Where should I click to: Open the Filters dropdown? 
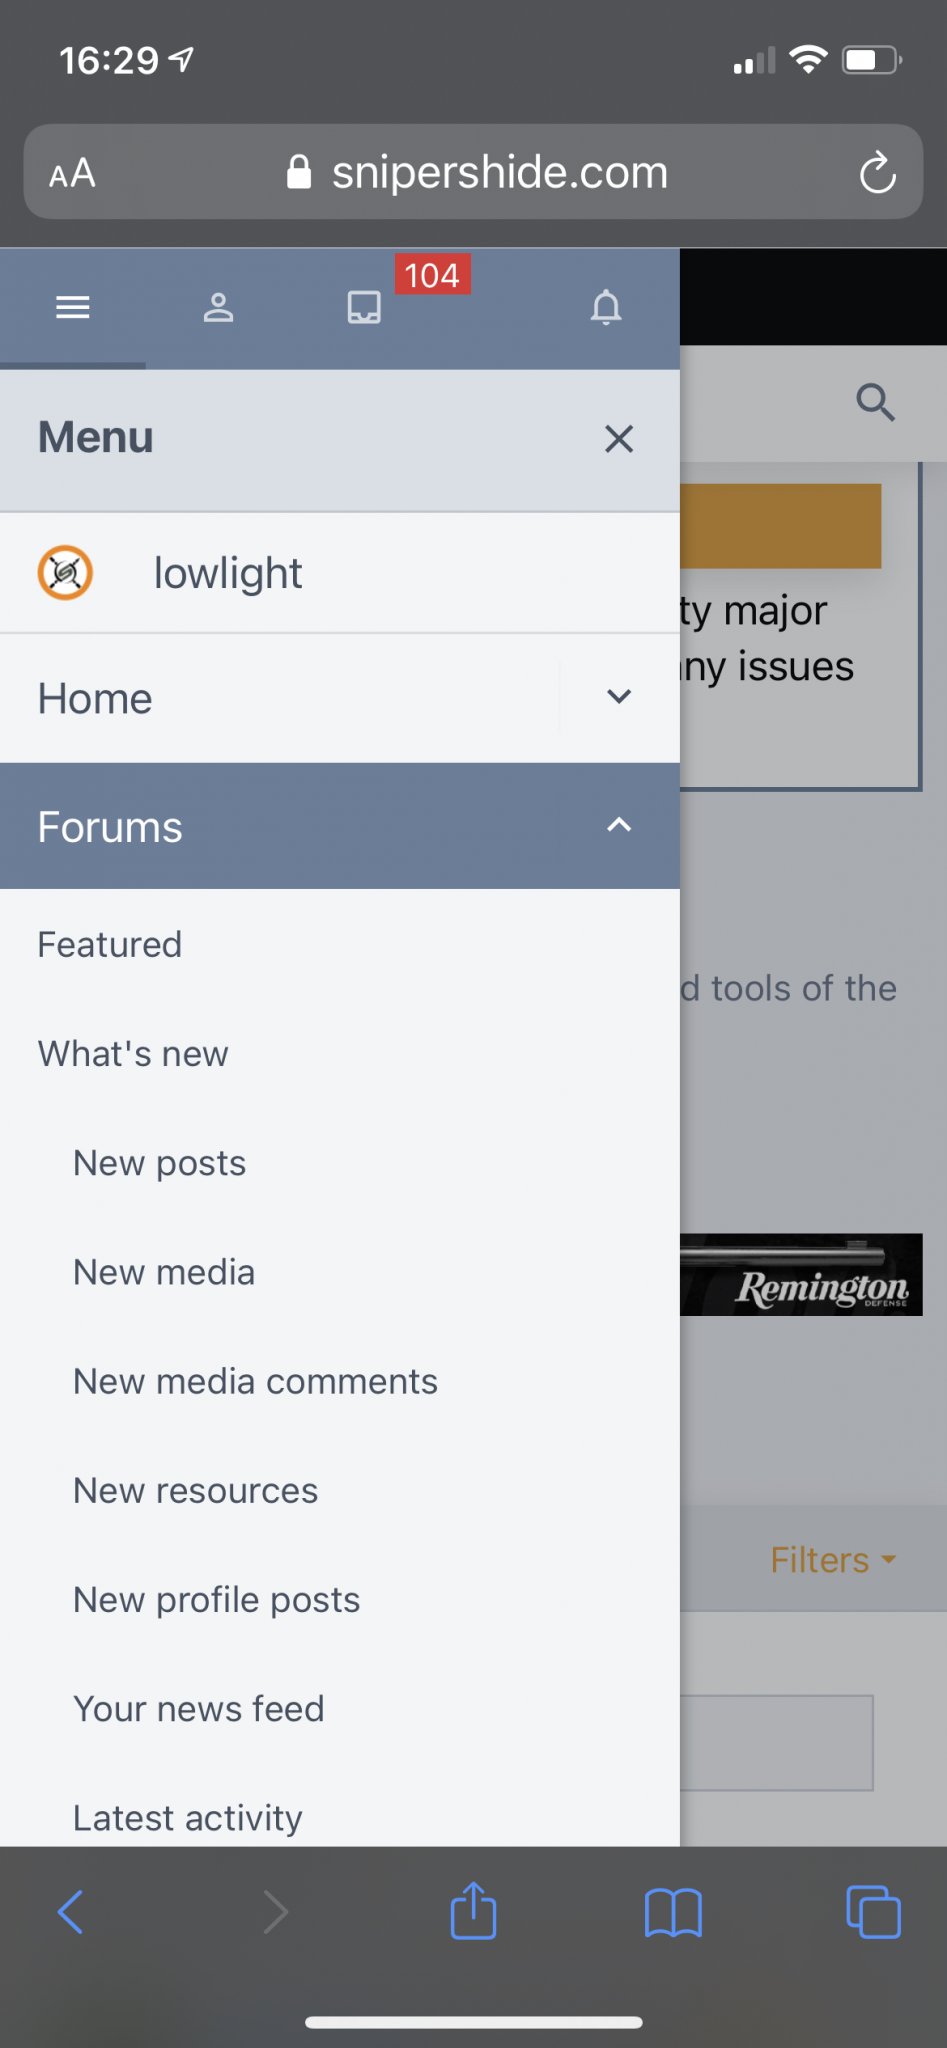point(833,1560)
